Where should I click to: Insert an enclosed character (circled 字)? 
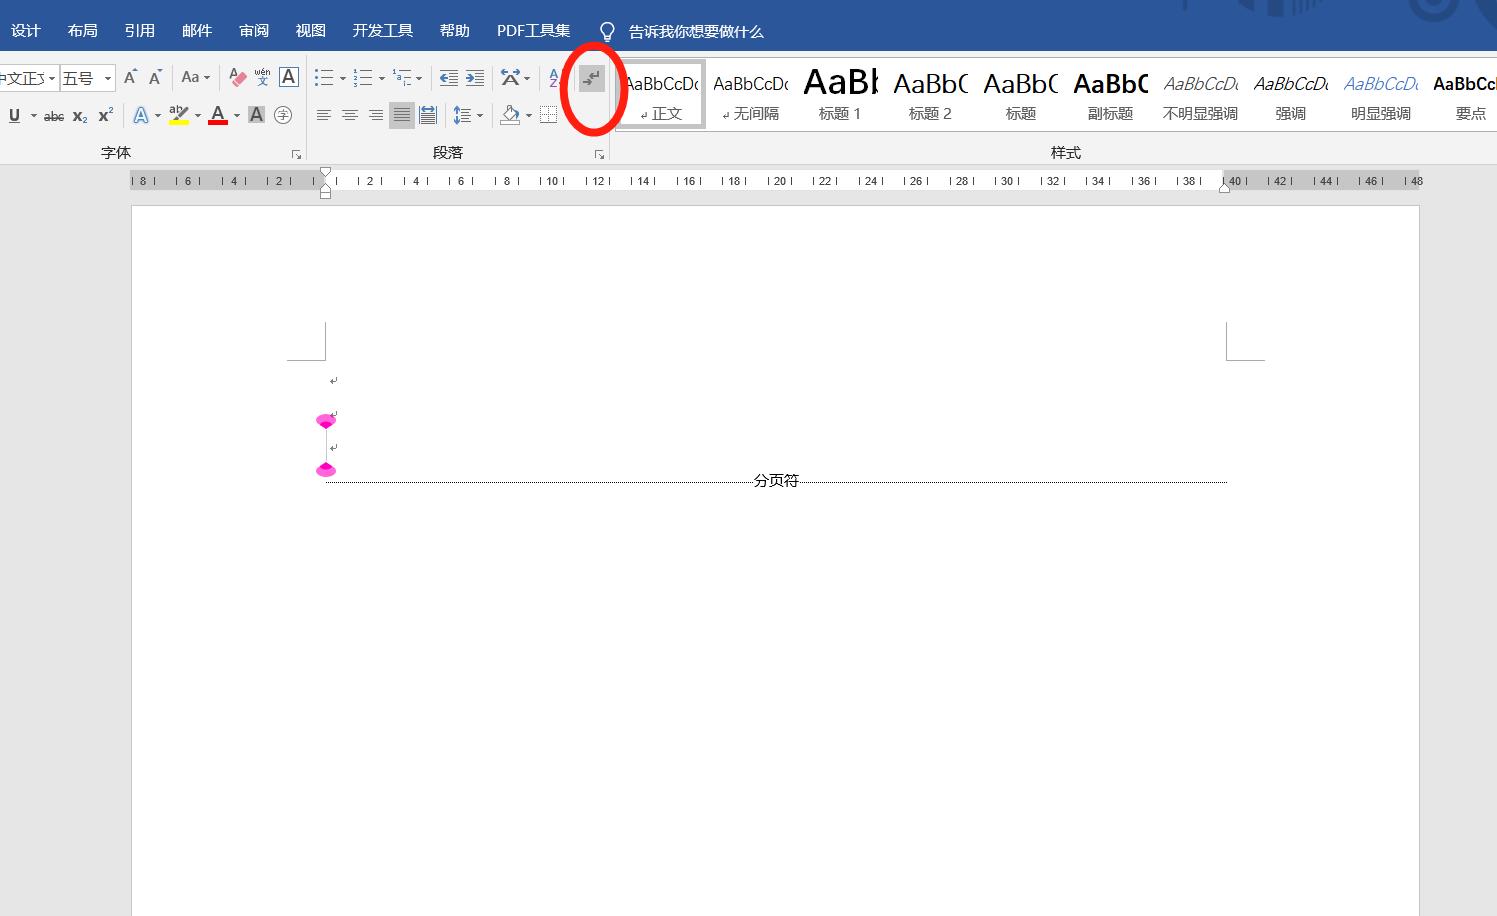click(x=283, y=116)
